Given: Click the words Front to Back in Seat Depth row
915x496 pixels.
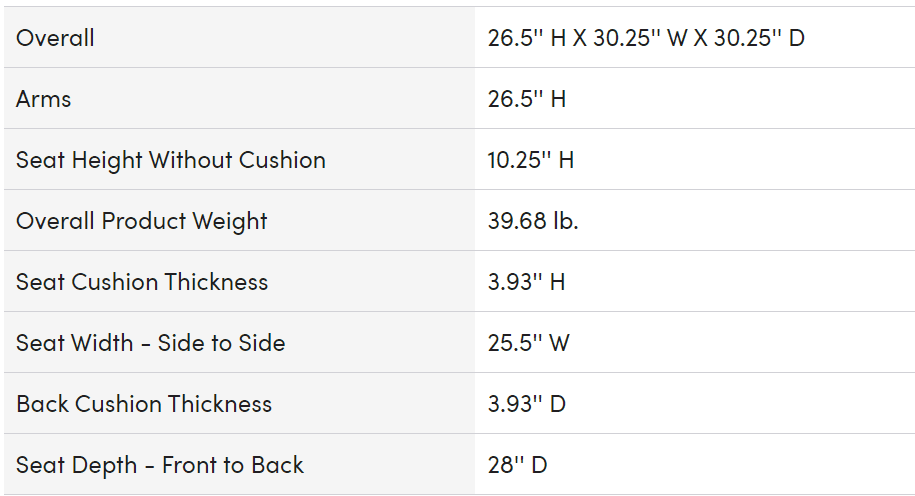Looking at the screenshot, I should coord(233,465).
